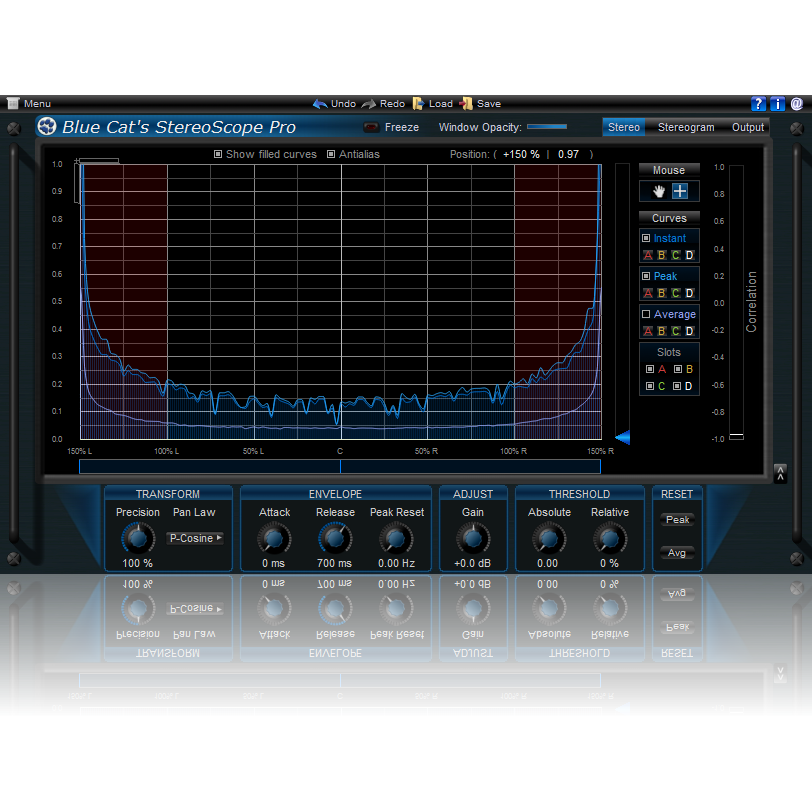Select the hand pan tool in Mouse panel
This screenshot has width=812, height=812.
(659, 192)
